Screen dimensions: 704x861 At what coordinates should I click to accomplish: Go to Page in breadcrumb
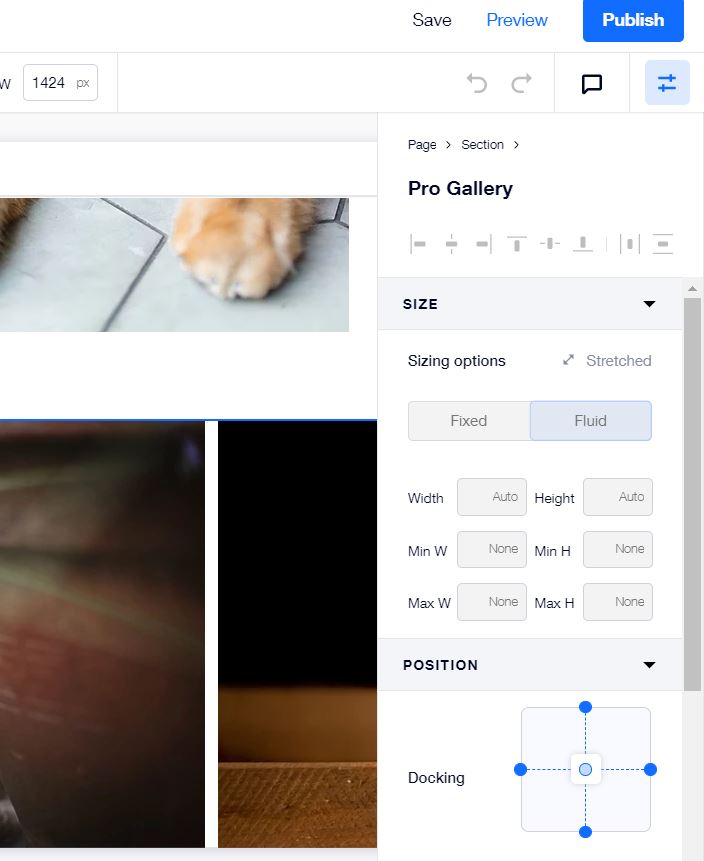pos(422,145)
